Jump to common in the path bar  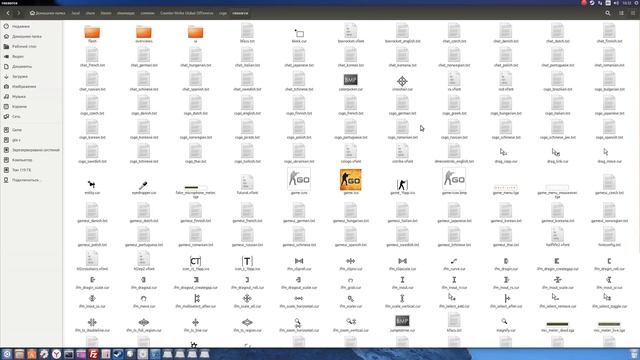(x=147, y=13)
